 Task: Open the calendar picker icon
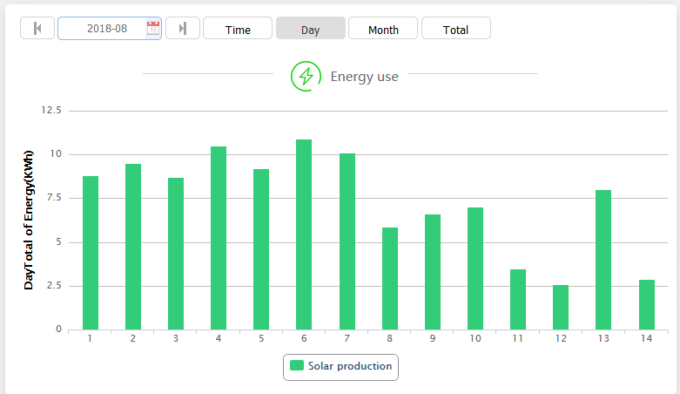(x=153, y=29)
